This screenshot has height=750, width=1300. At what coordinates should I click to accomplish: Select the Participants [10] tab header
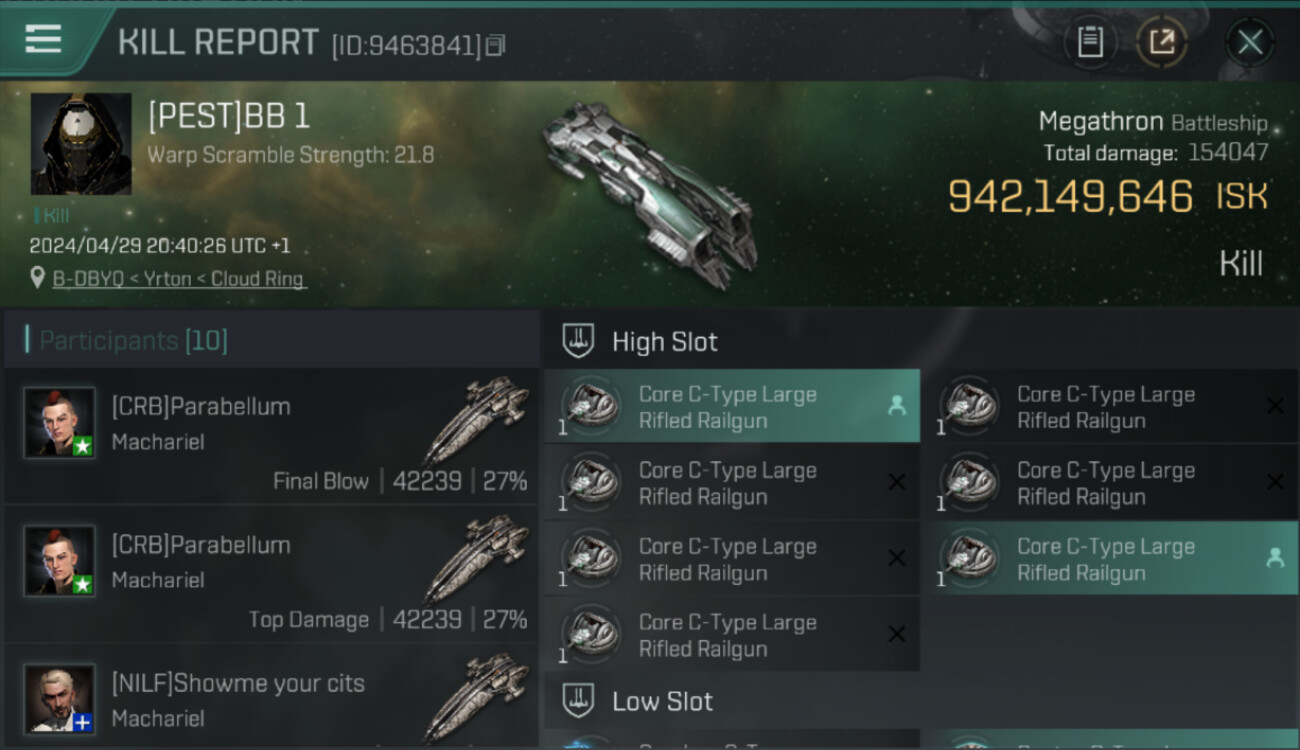(x=134, y=341)
